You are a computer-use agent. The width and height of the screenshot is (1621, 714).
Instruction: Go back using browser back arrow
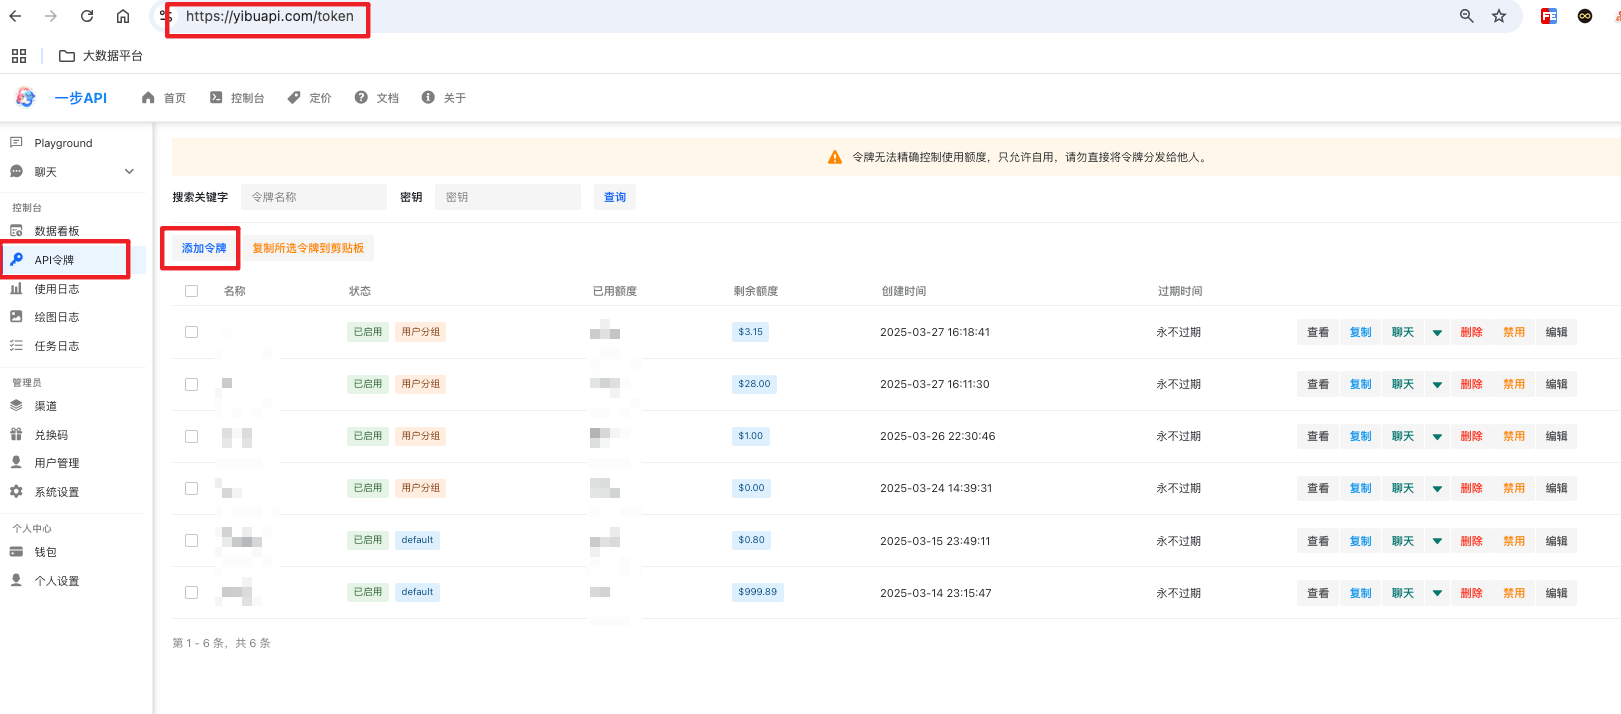point(15,16)
